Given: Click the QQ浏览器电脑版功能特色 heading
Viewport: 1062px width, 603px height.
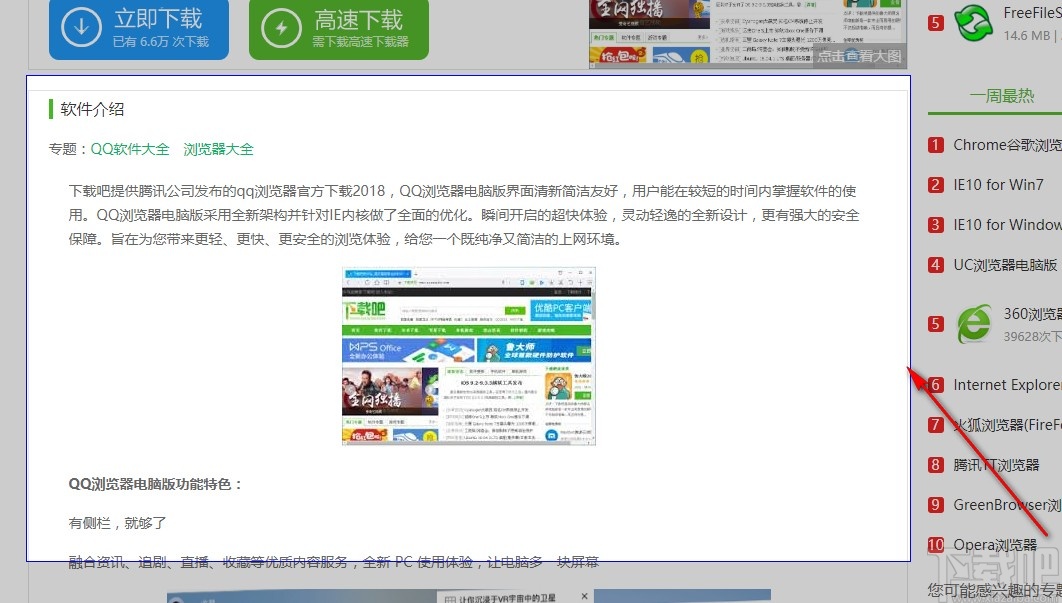Looking at the screenshot, I should [155, 484].
